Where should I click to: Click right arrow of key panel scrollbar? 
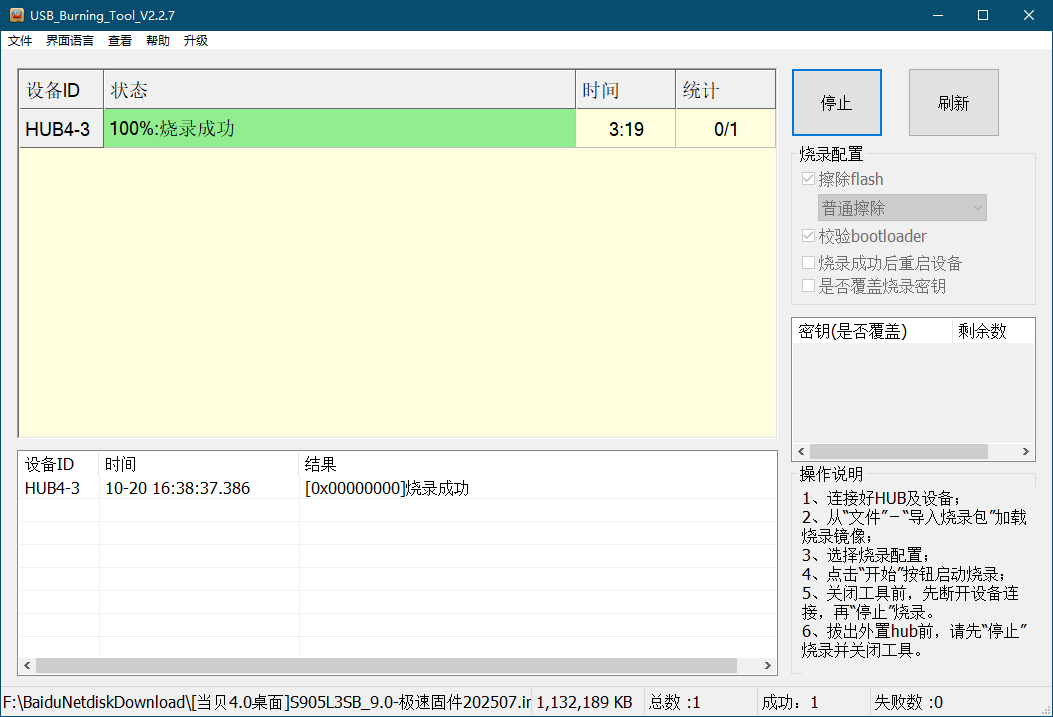[1025, 451]
